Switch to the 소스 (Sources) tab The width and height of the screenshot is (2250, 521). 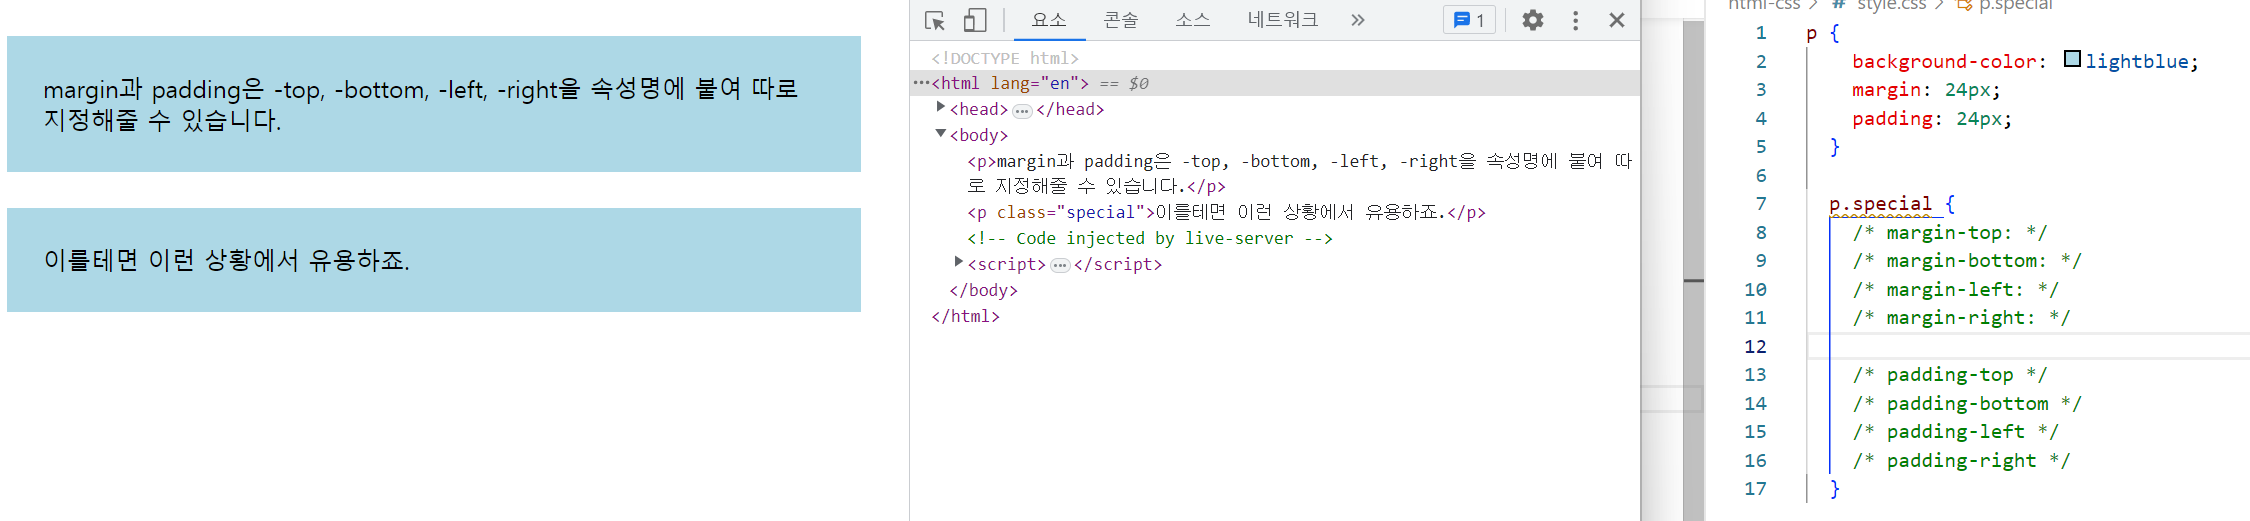click(x=1192, y=20)
